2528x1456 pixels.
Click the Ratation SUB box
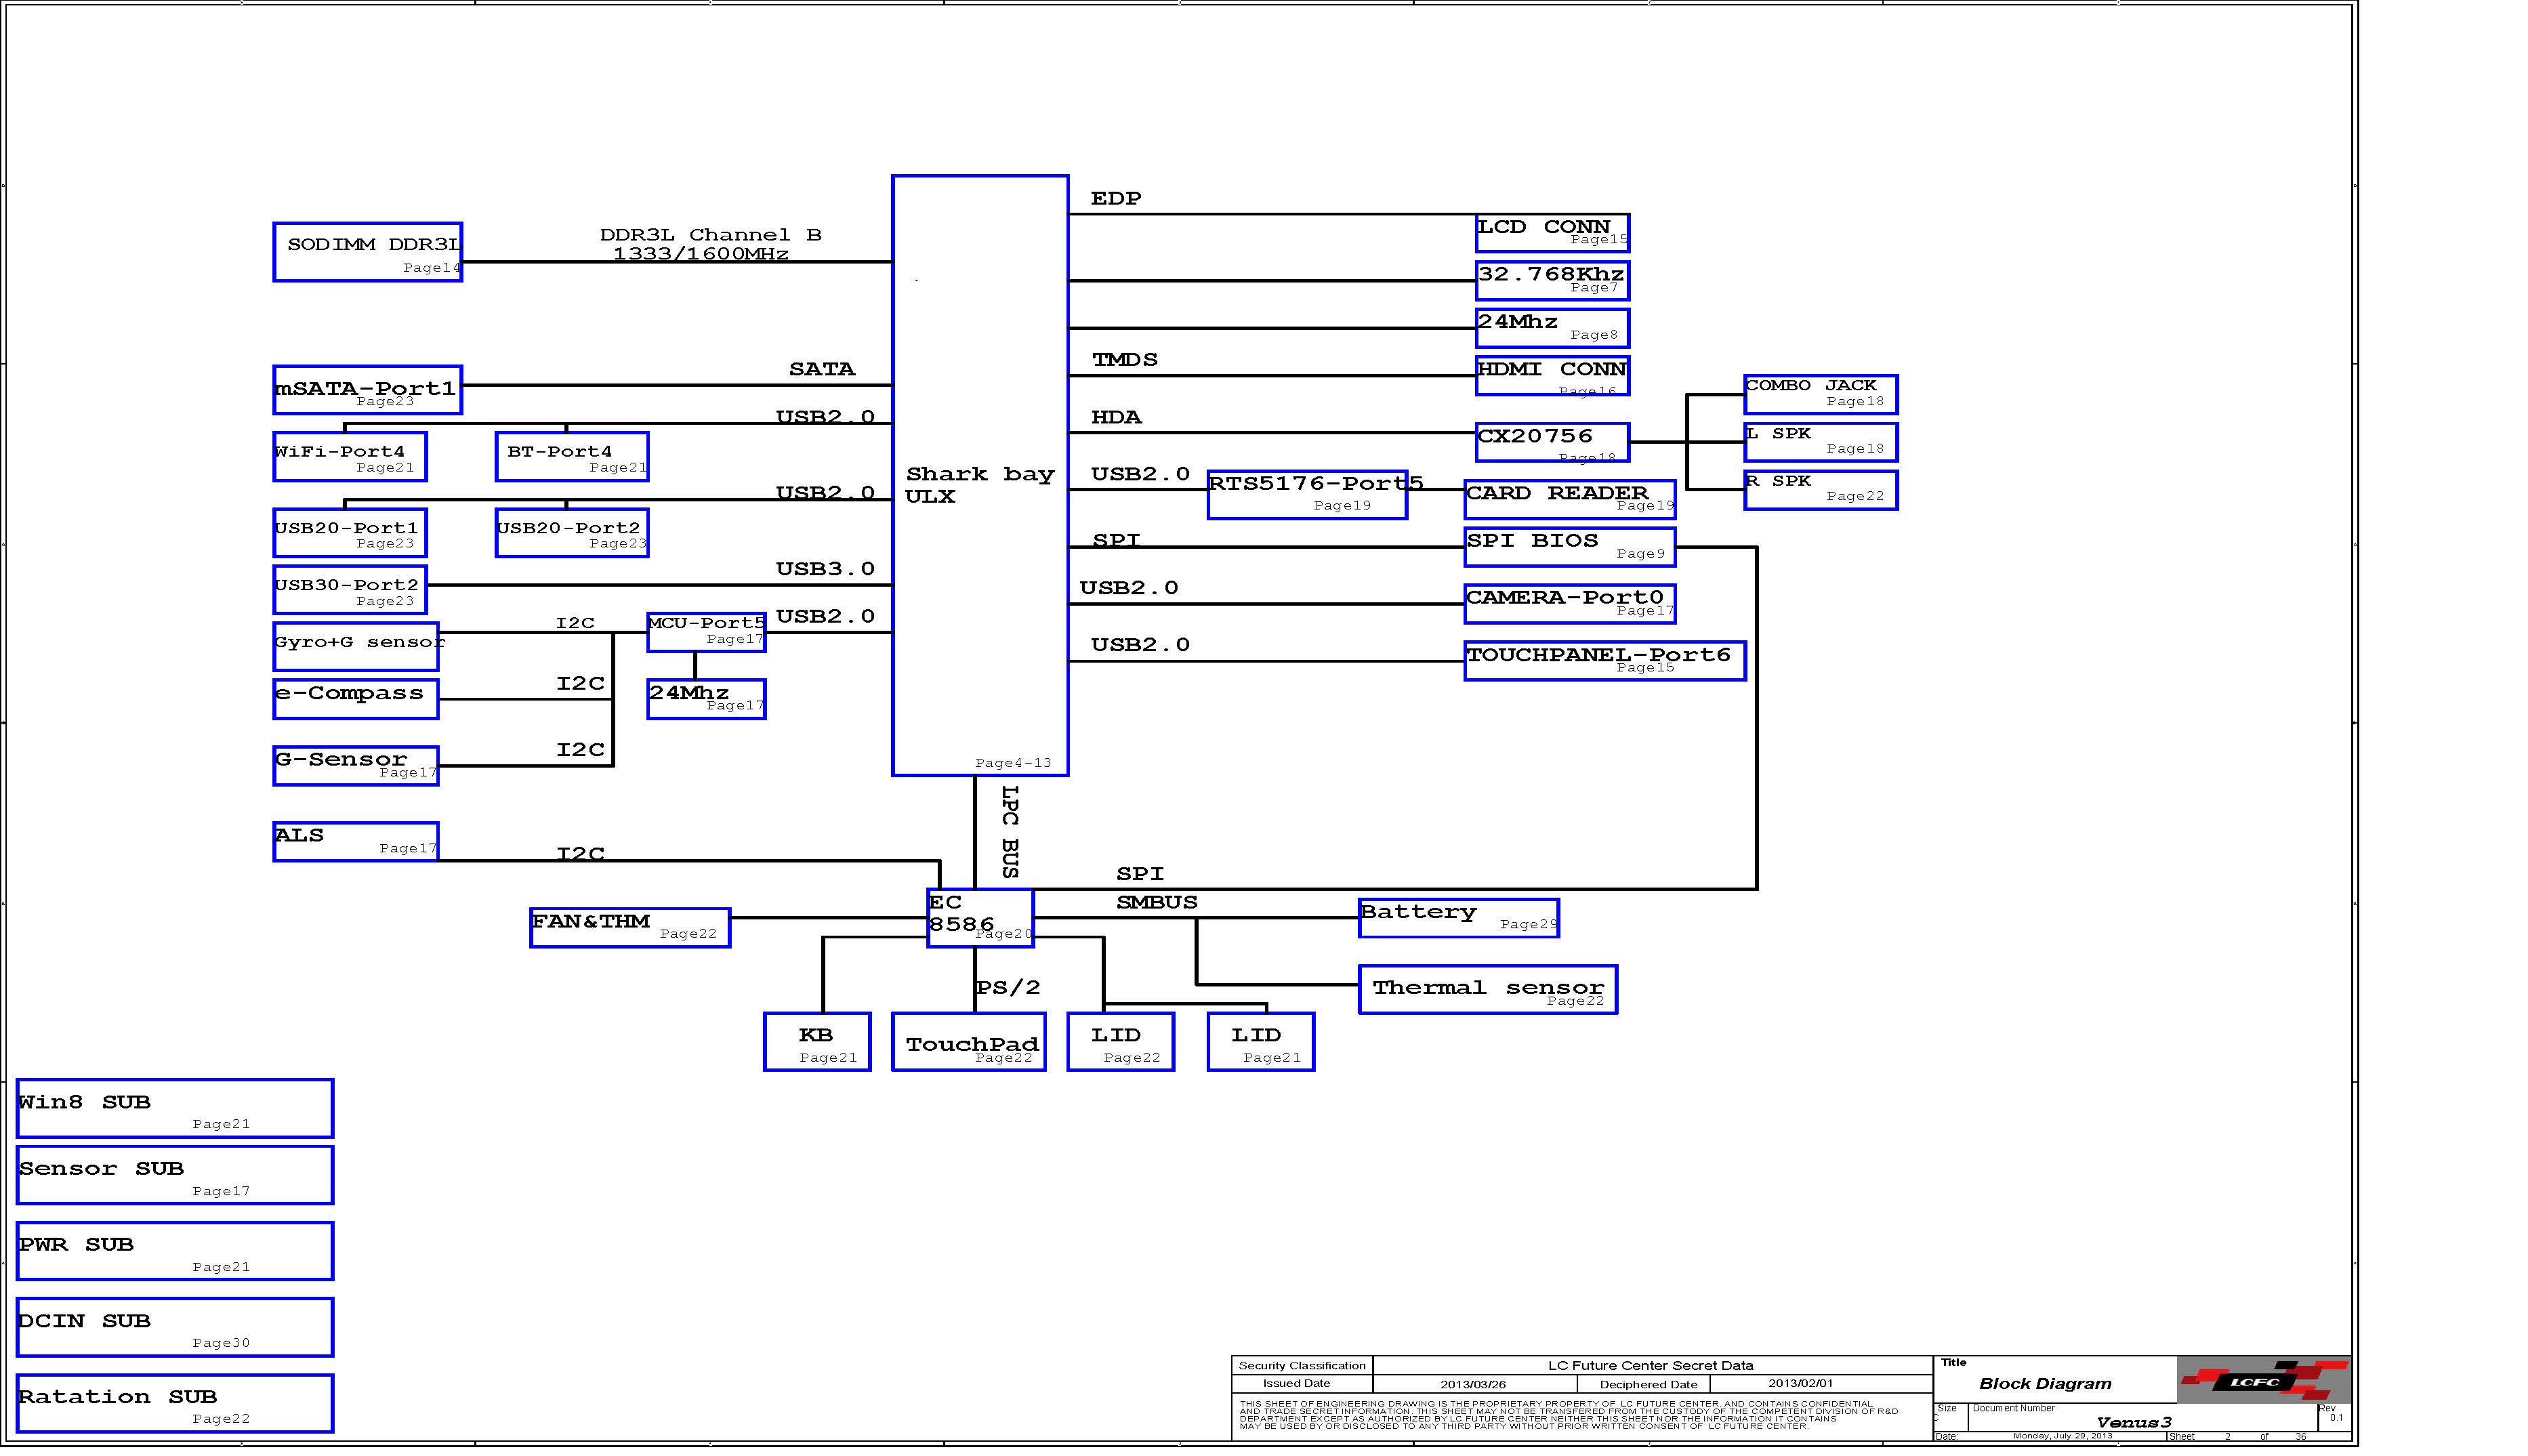click(x=175, y=1403)
